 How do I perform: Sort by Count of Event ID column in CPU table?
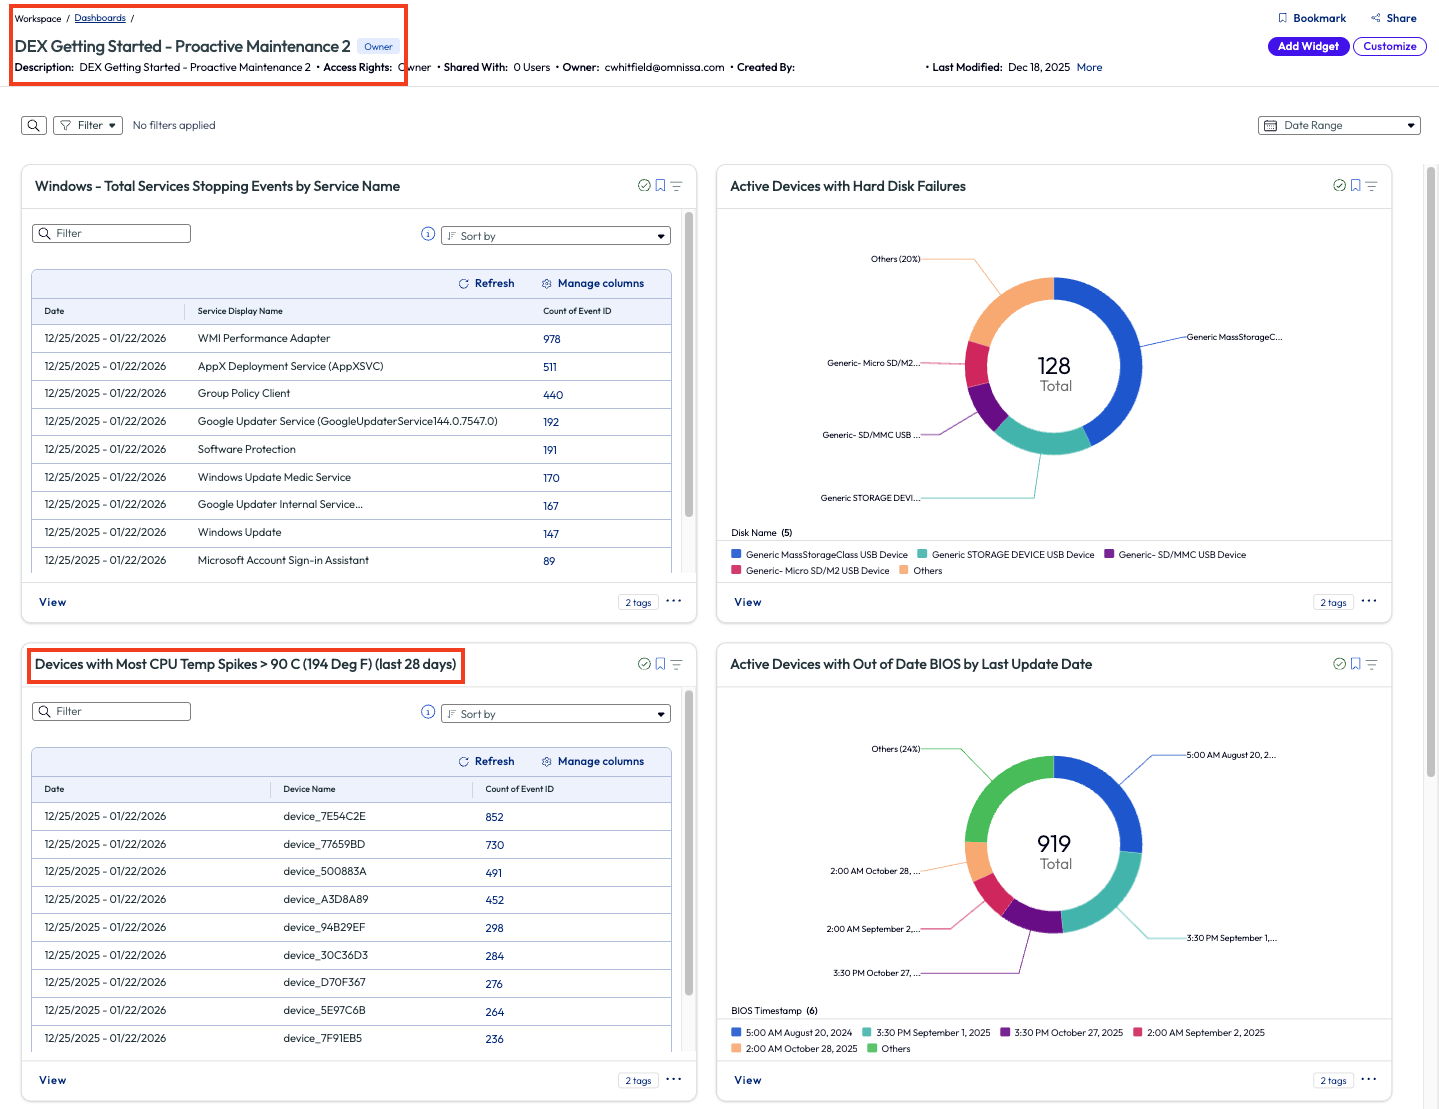[x=519, y=789]
